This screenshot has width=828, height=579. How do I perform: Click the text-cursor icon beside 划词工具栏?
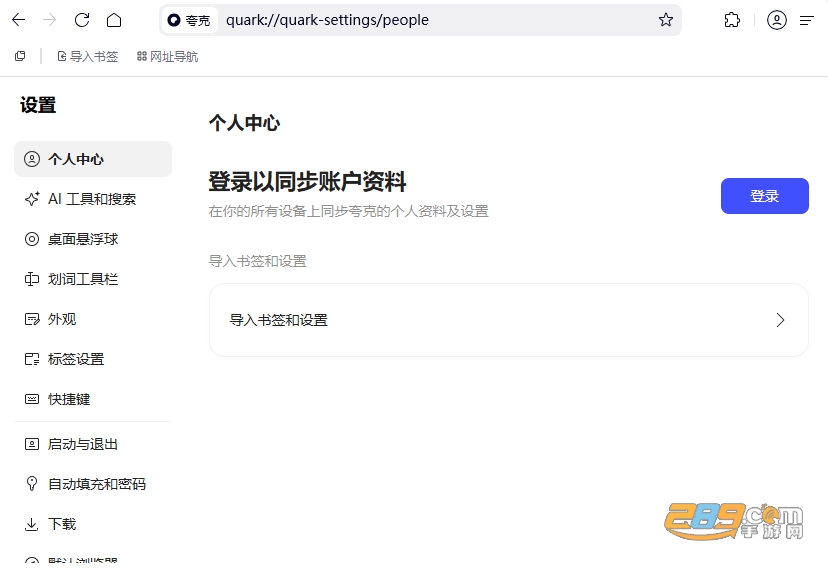click(x=32, y=279)
